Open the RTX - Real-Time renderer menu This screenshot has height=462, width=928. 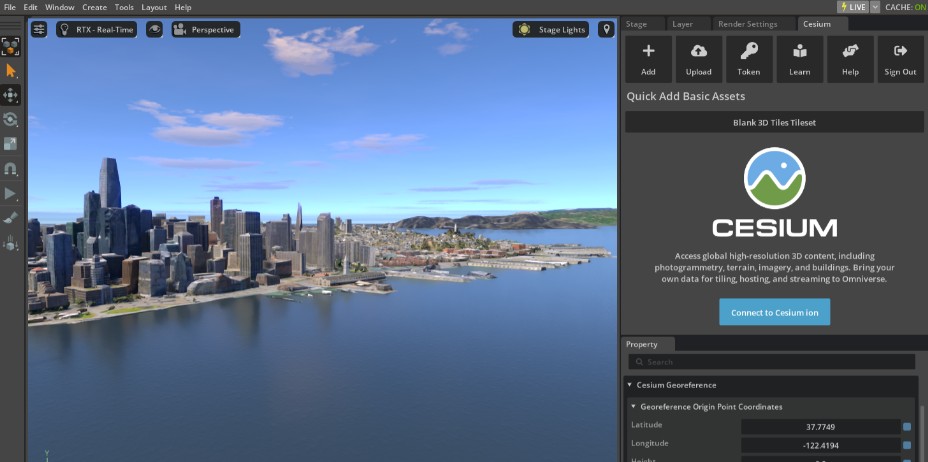(x=96, y=30)
